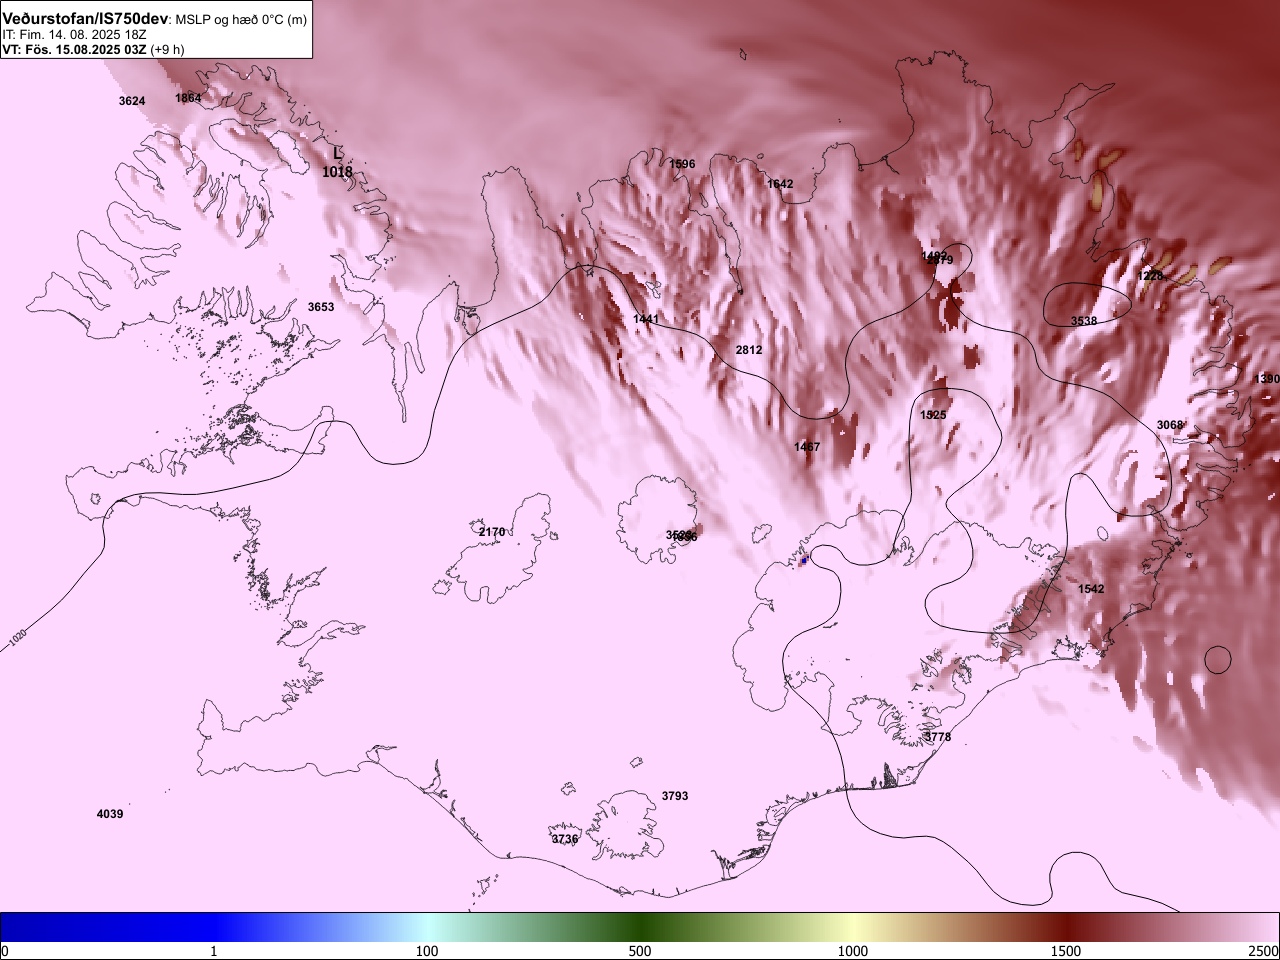Click the pale yellow part of the color bar

pyautogui.click(x=853, y=927)
